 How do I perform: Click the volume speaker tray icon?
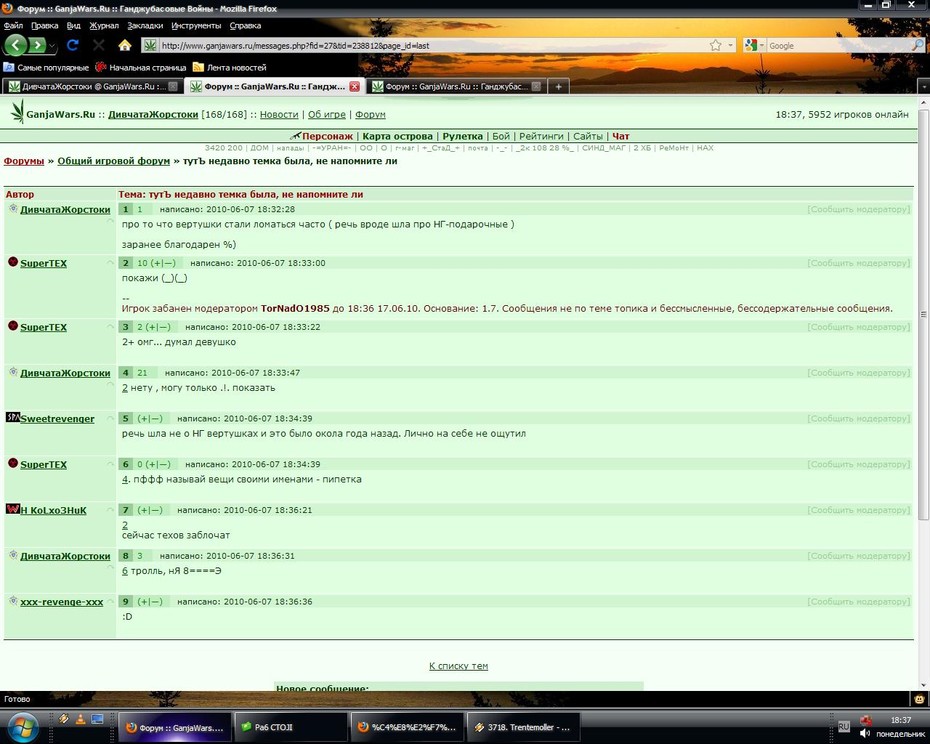click(865, 734)
